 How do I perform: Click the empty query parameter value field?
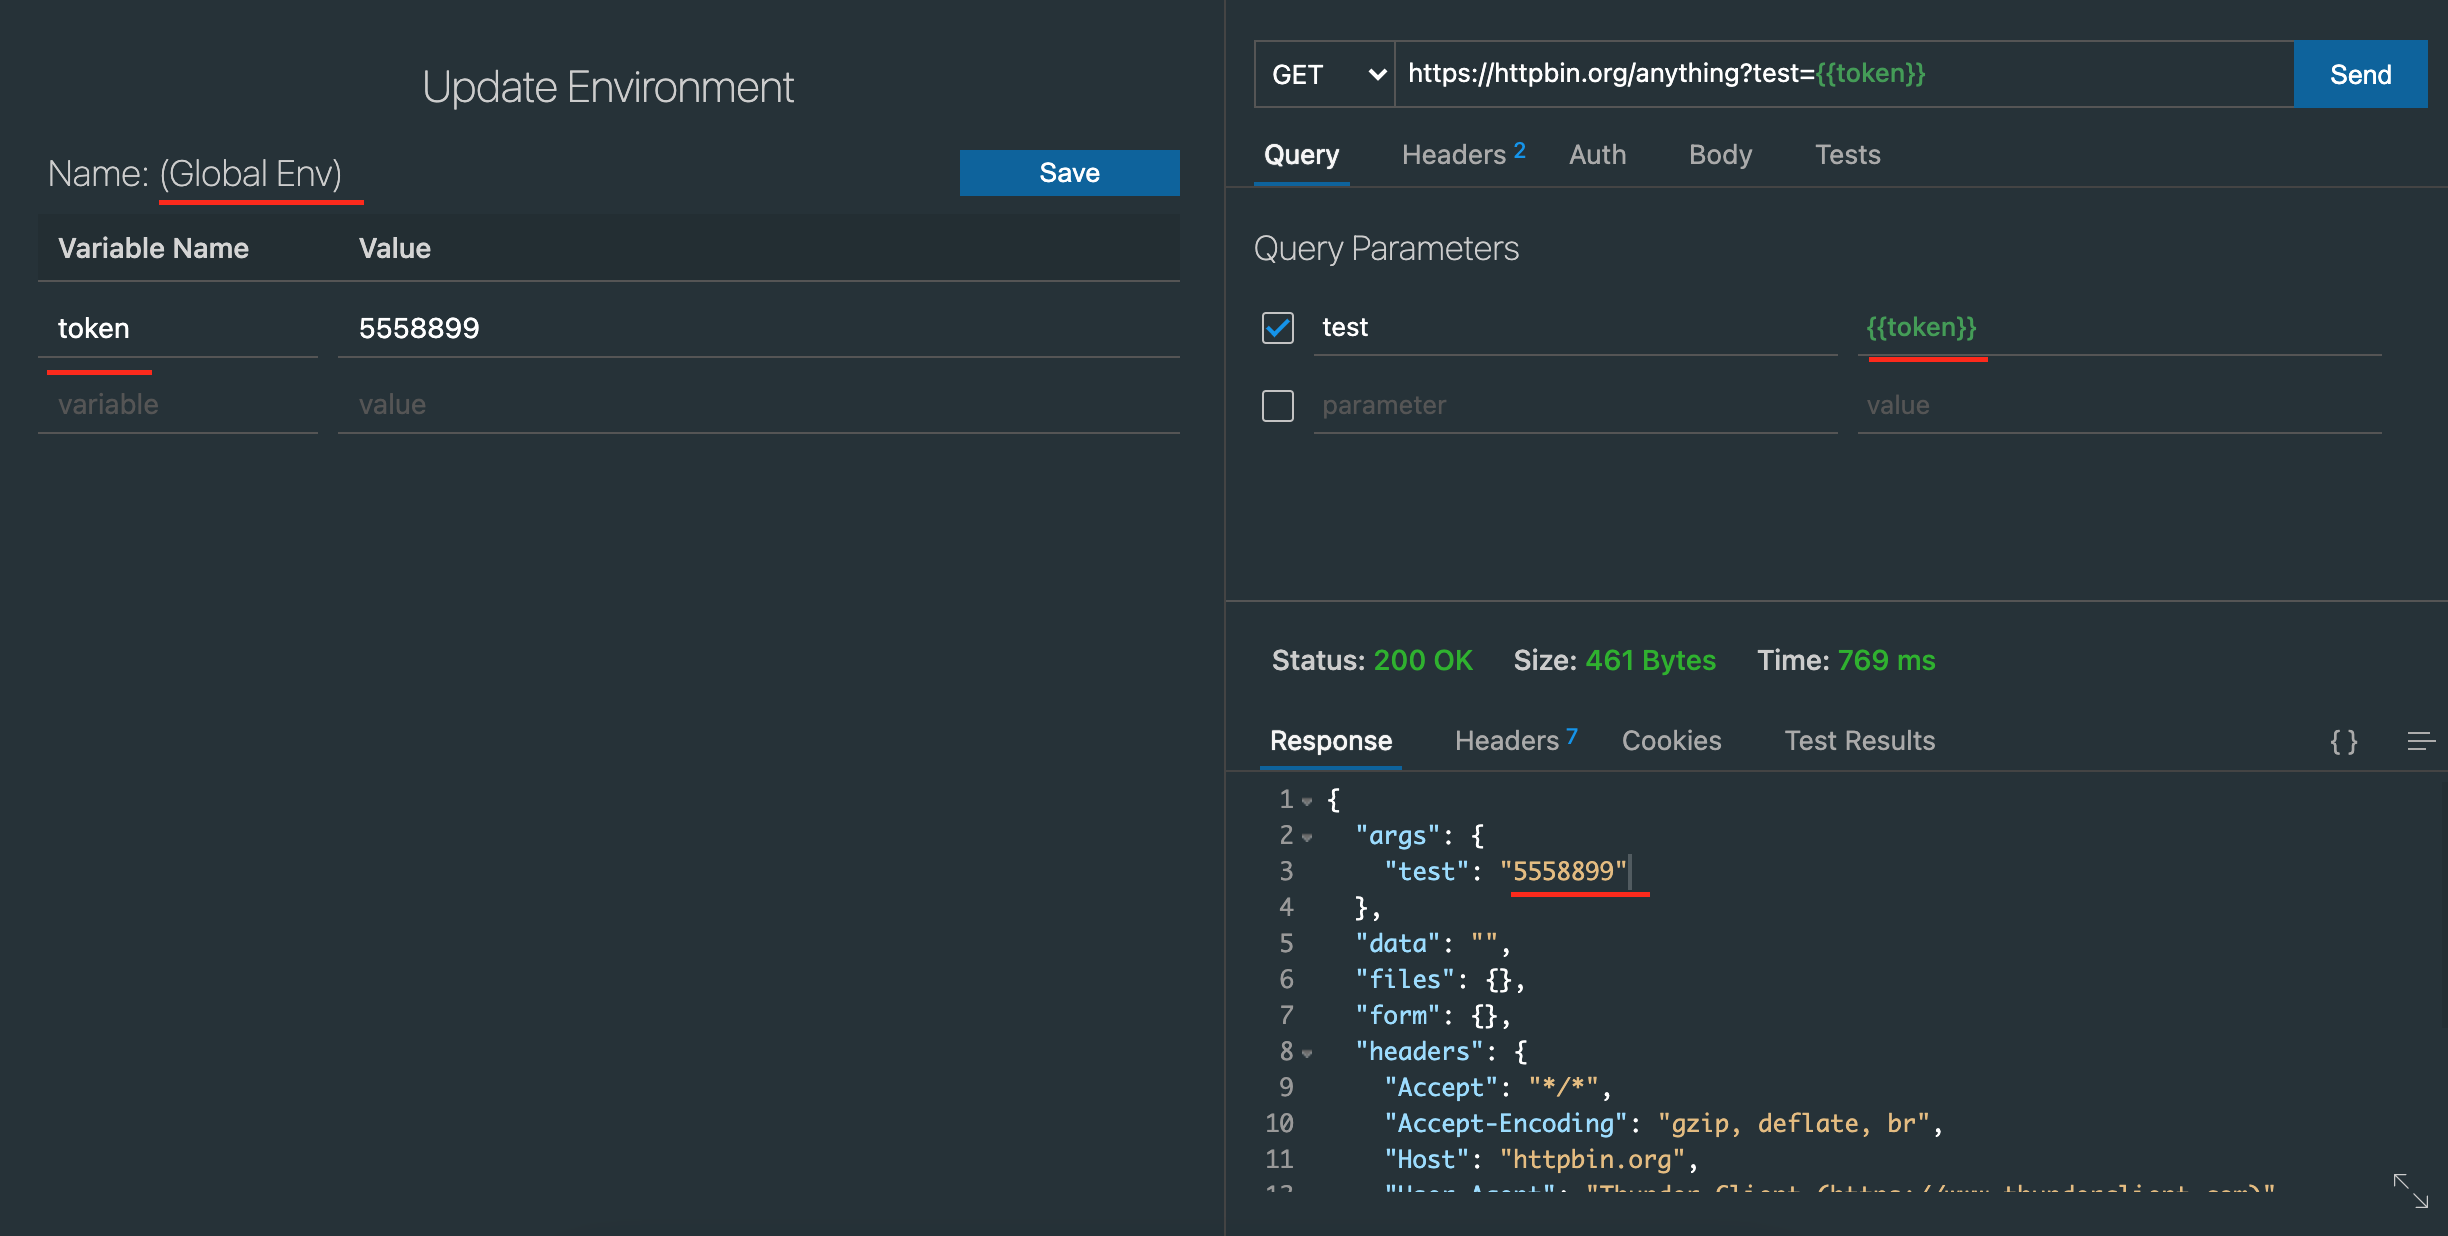tap(2120, 406)
